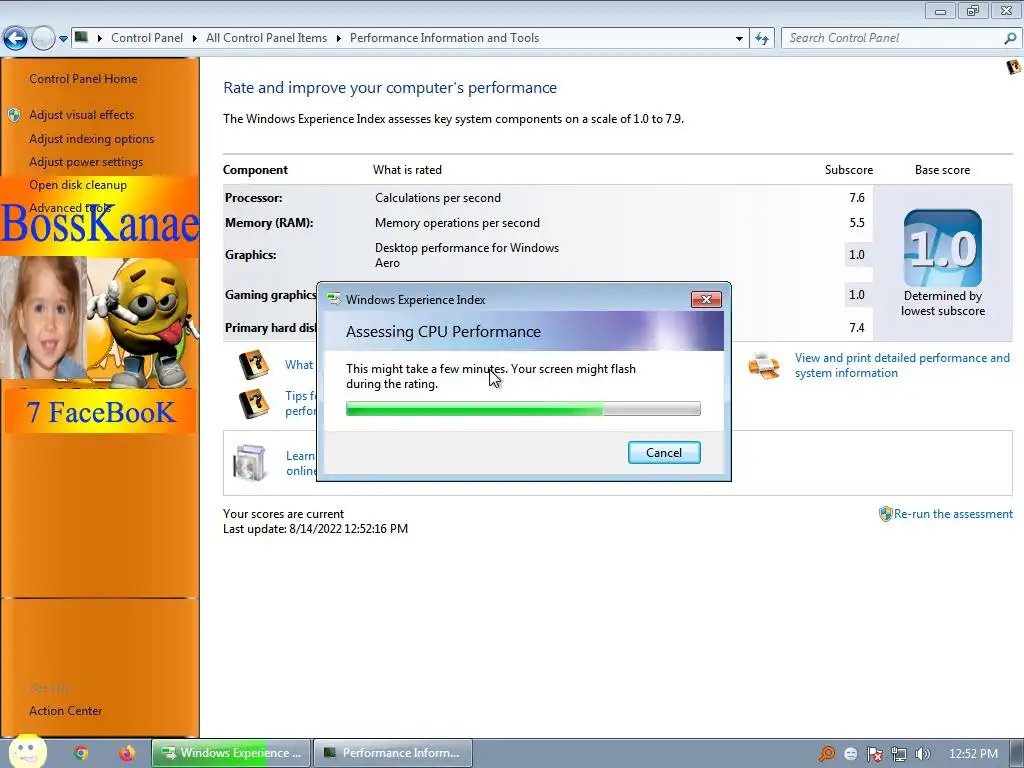Open Firefox from taskbar
The height and width of the screenshot is (768, 1024).
[x=127, y=753]
